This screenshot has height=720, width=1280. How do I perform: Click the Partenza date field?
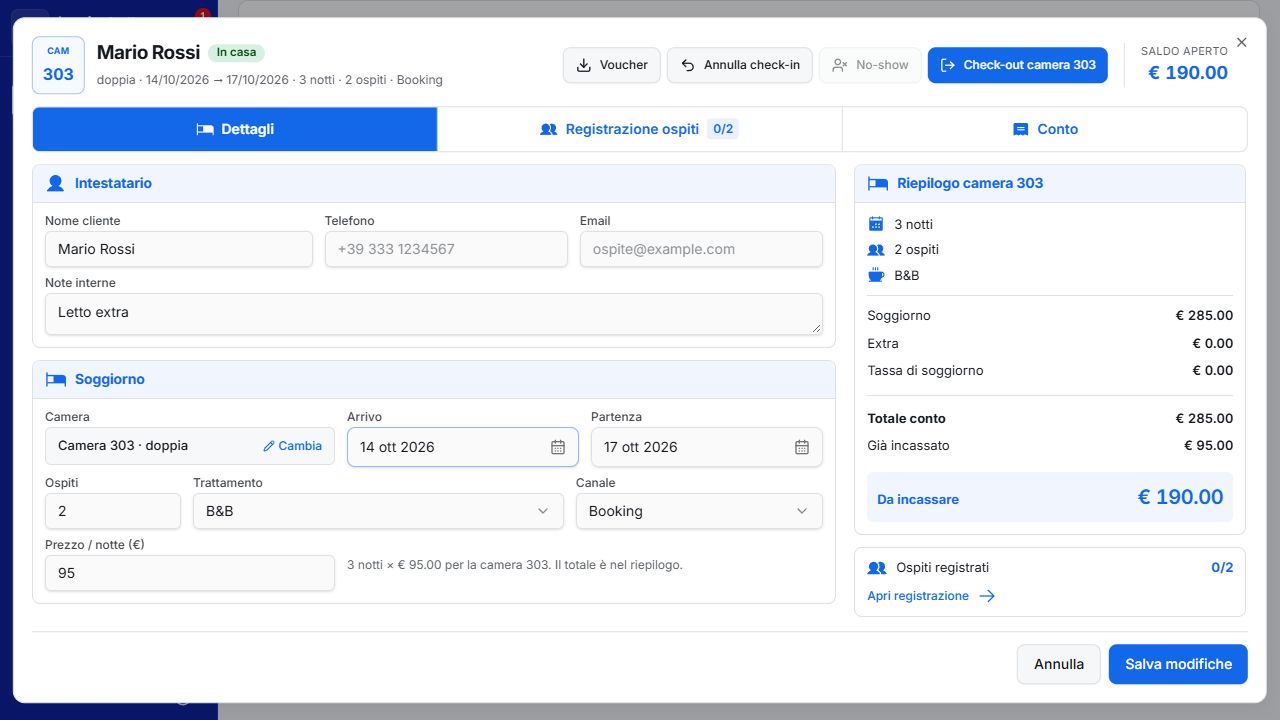click(707, 447)
